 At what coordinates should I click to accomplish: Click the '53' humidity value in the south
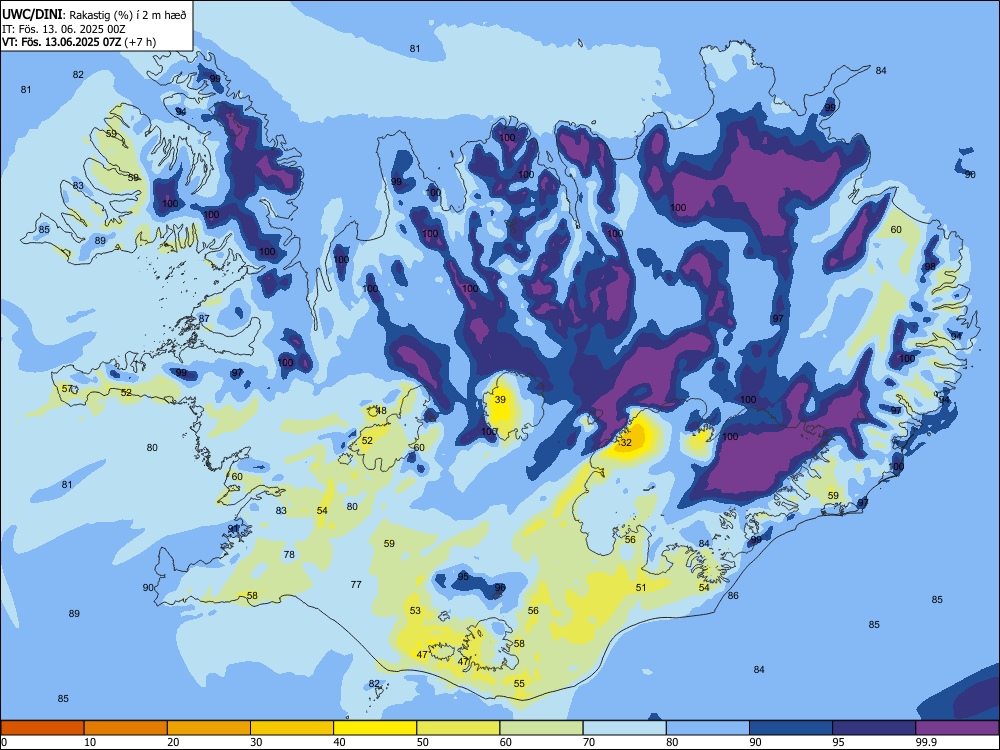pos(415,610)
